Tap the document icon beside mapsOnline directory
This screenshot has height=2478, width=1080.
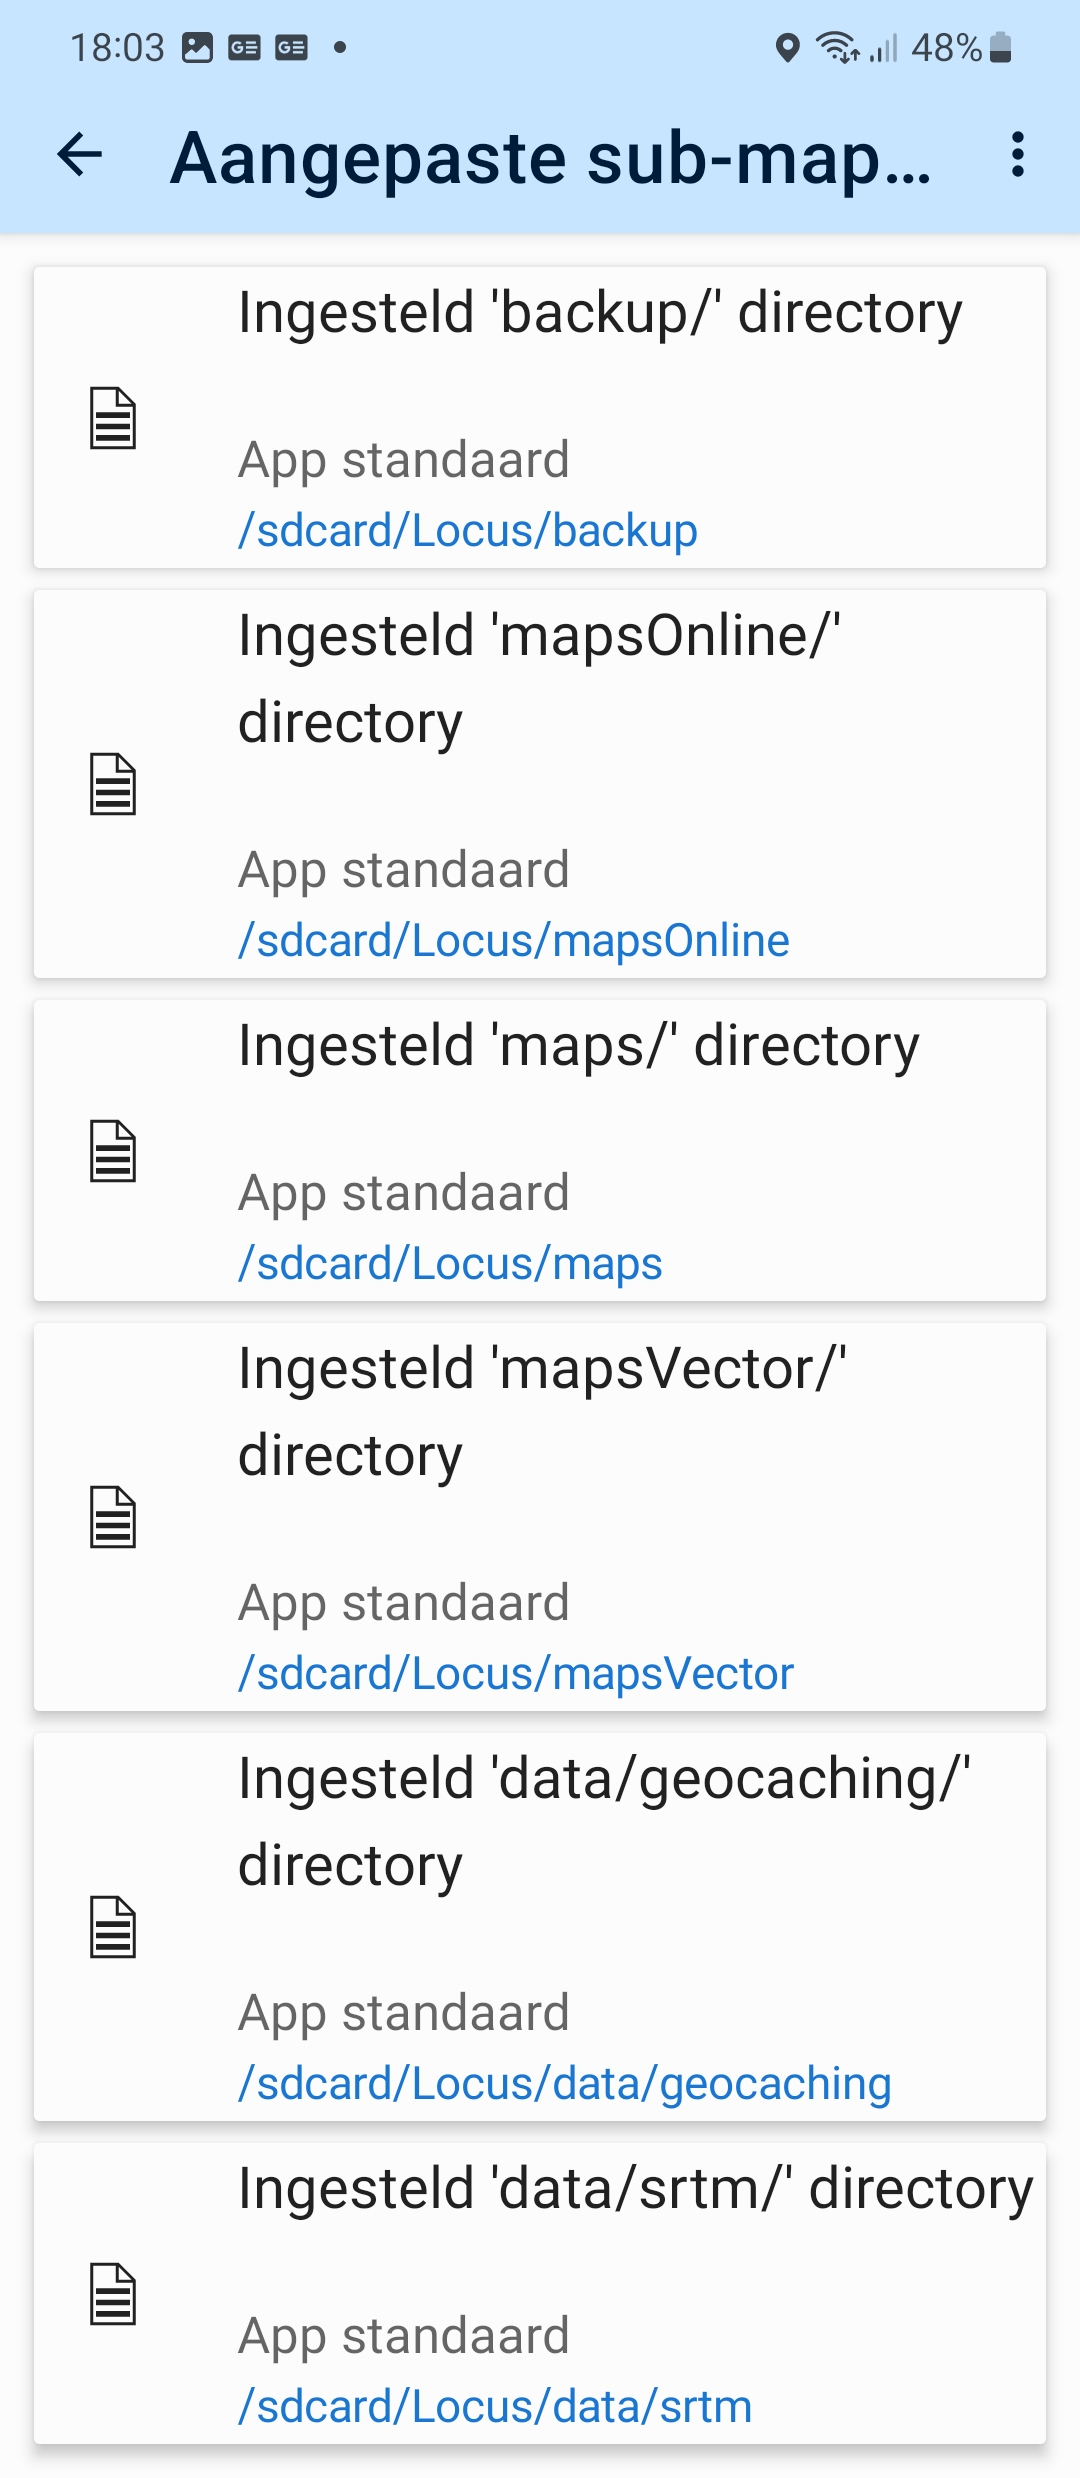coord(113,784)
